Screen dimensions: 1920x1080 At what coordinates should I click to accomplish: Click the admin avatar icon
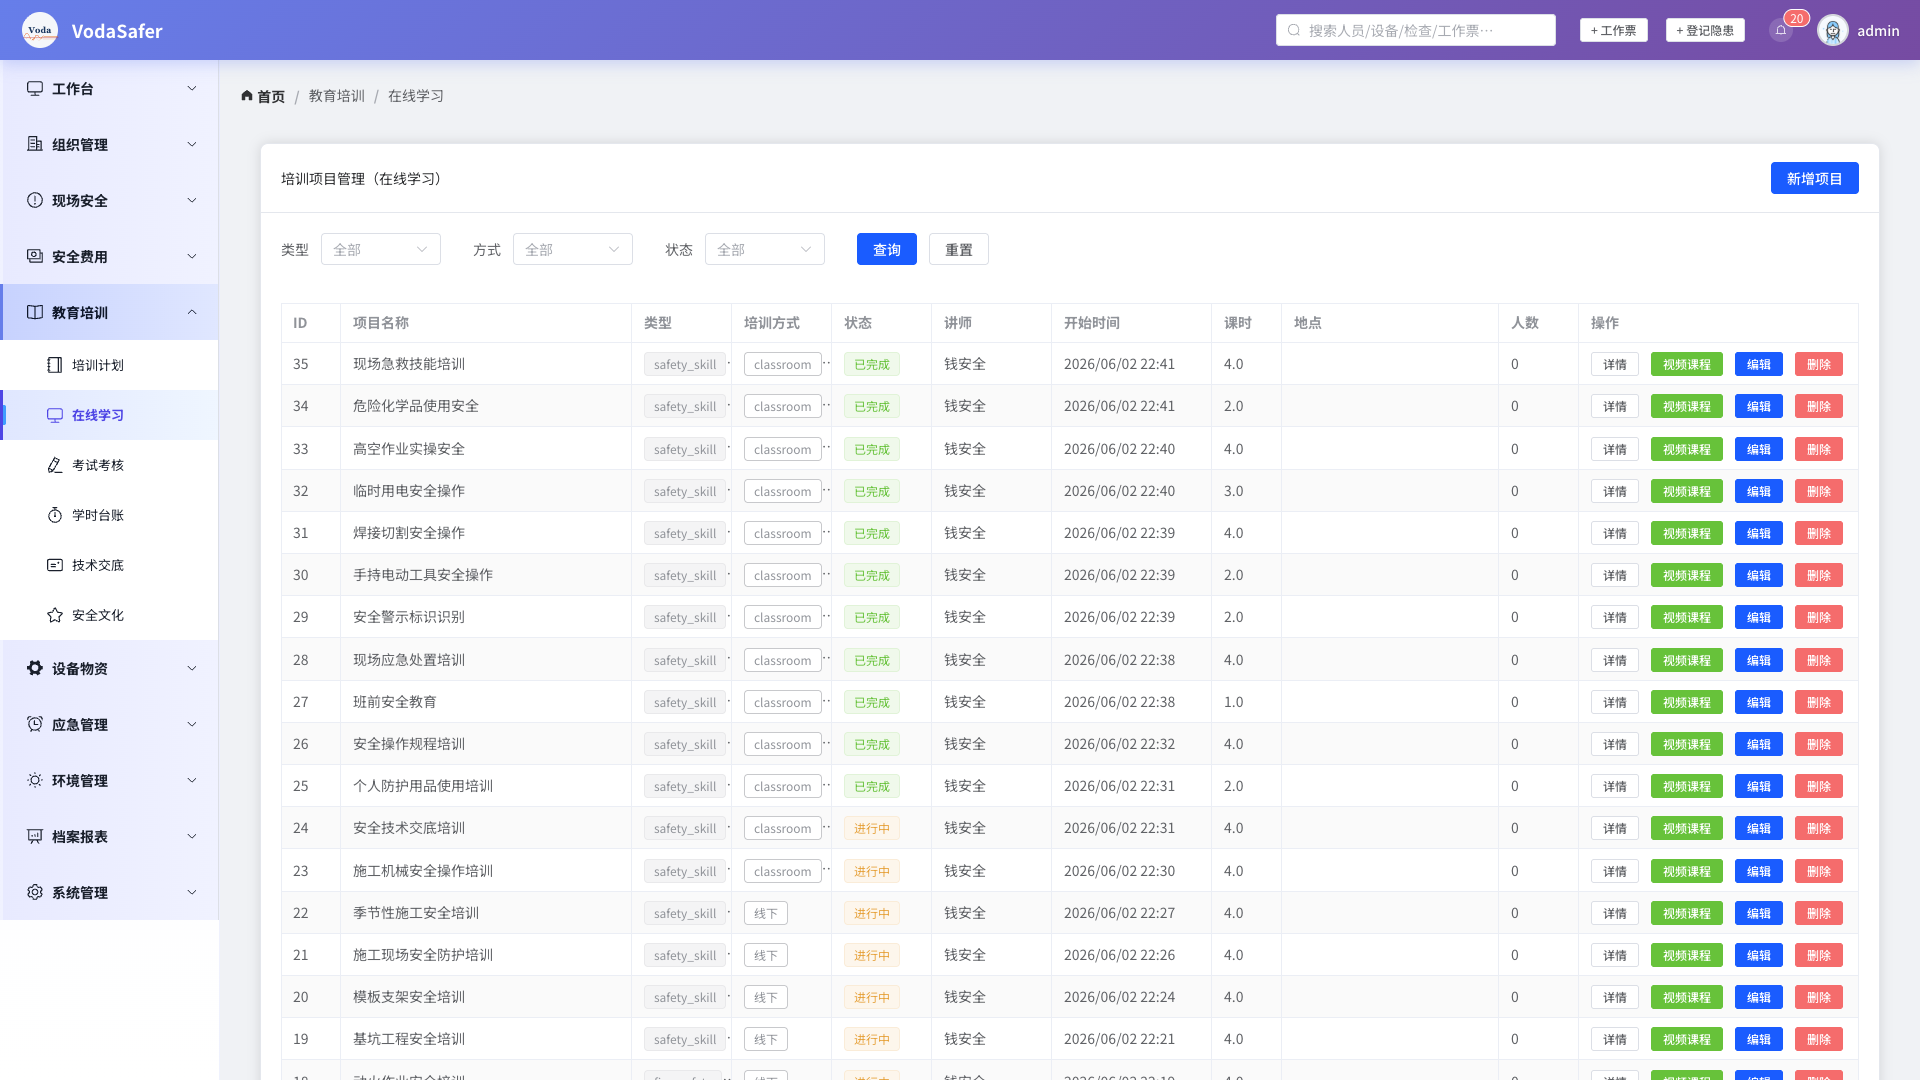[1833, 30]
